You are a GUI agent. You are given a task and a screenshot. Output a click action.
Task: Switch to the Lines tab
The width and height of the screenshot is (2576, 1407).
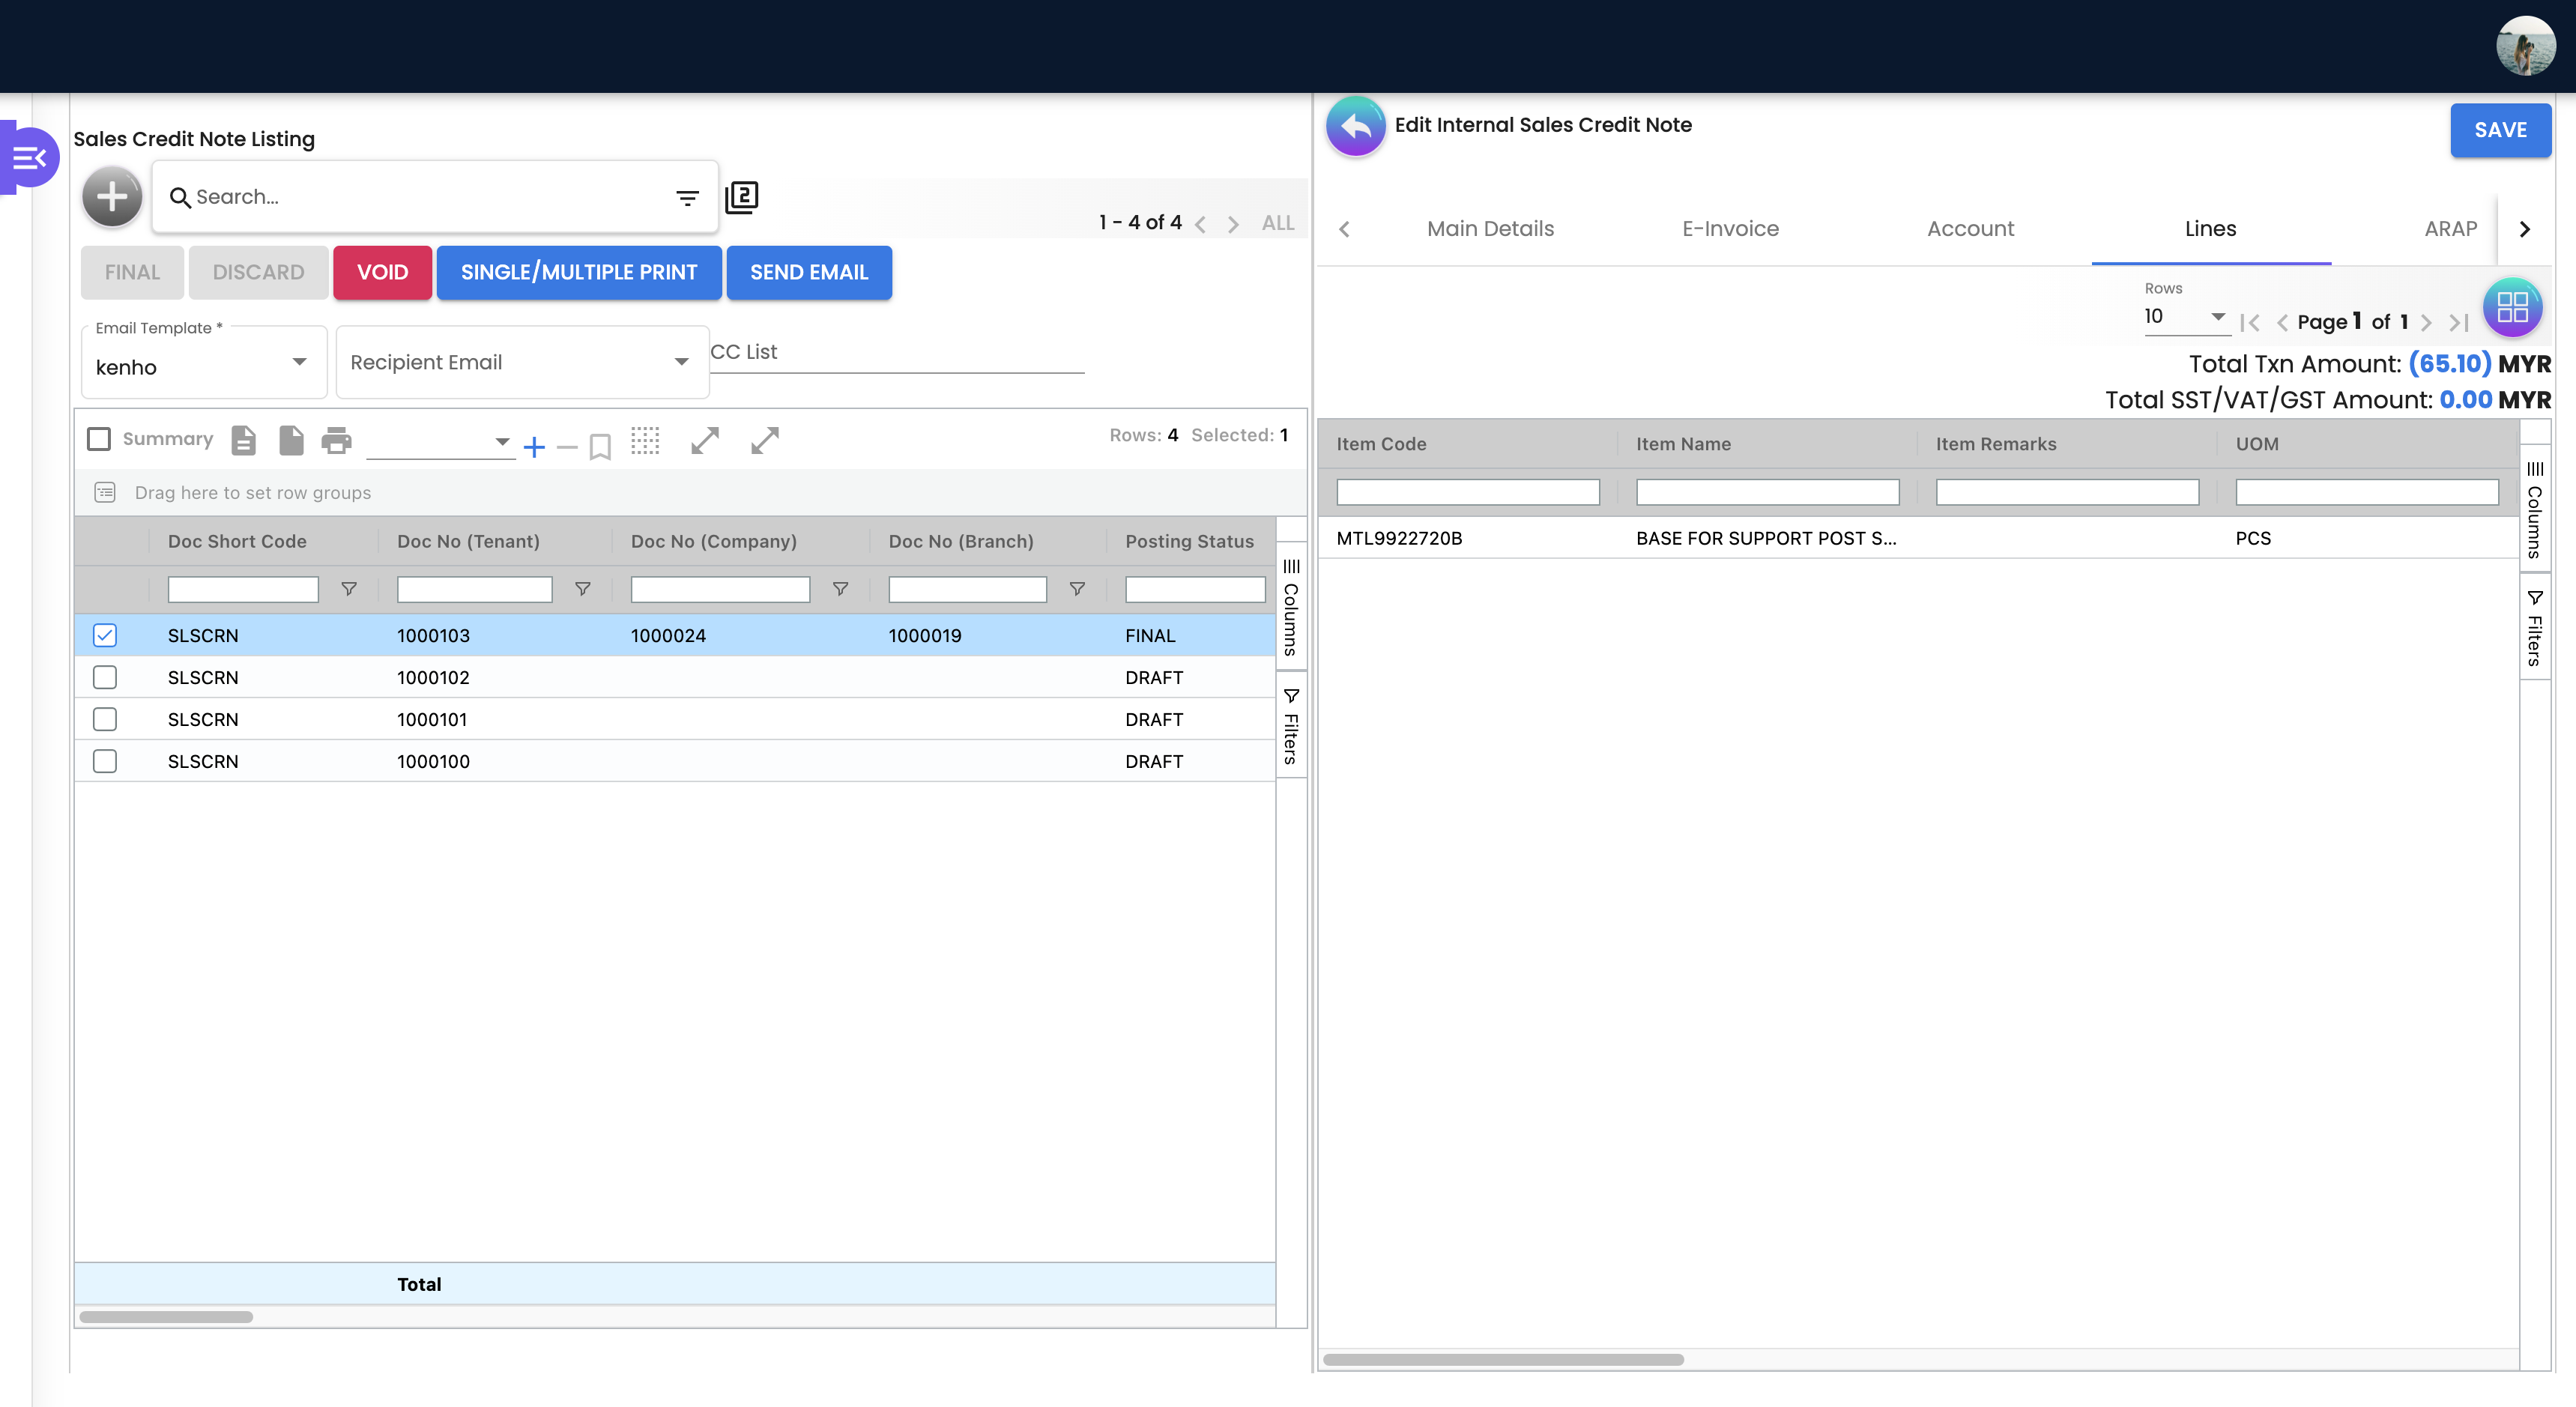(2210, 229)
